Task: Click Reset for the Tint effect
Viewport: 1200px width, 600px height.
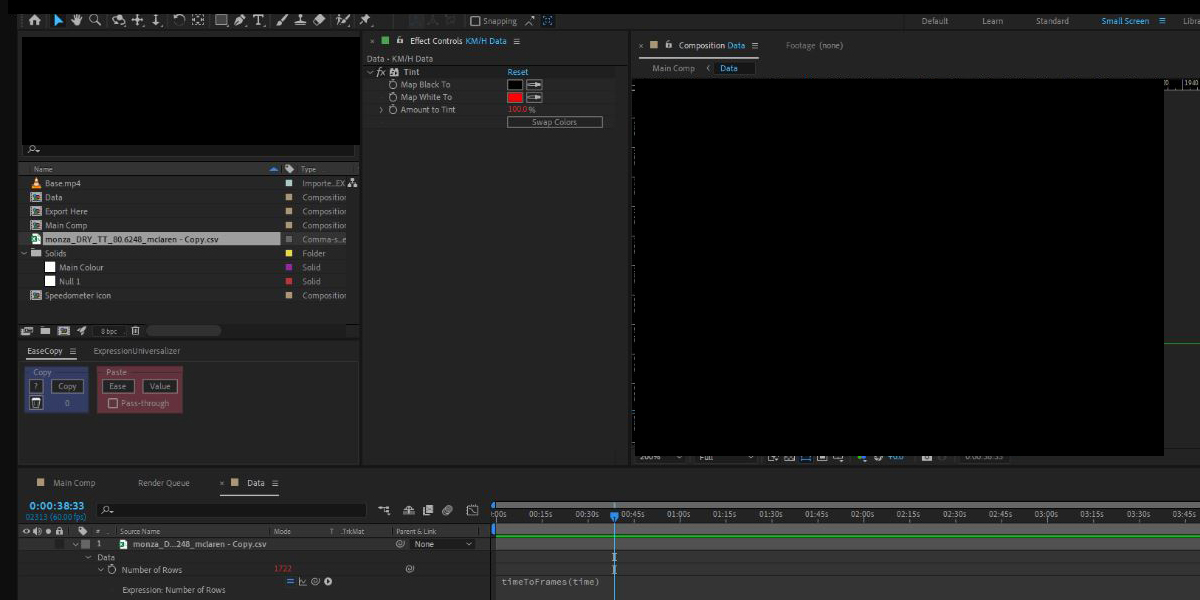Action: [517, 73]
